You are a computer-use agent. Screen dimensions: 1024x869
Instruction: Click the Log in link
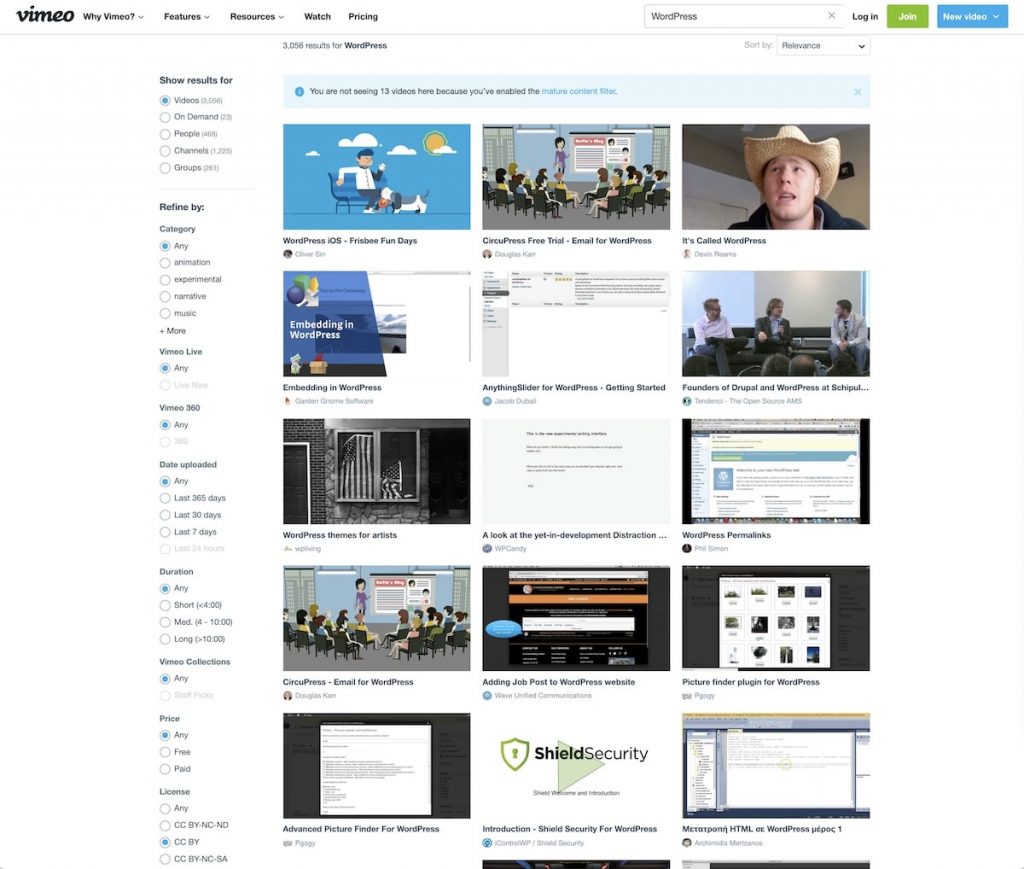tap(865, 16)
